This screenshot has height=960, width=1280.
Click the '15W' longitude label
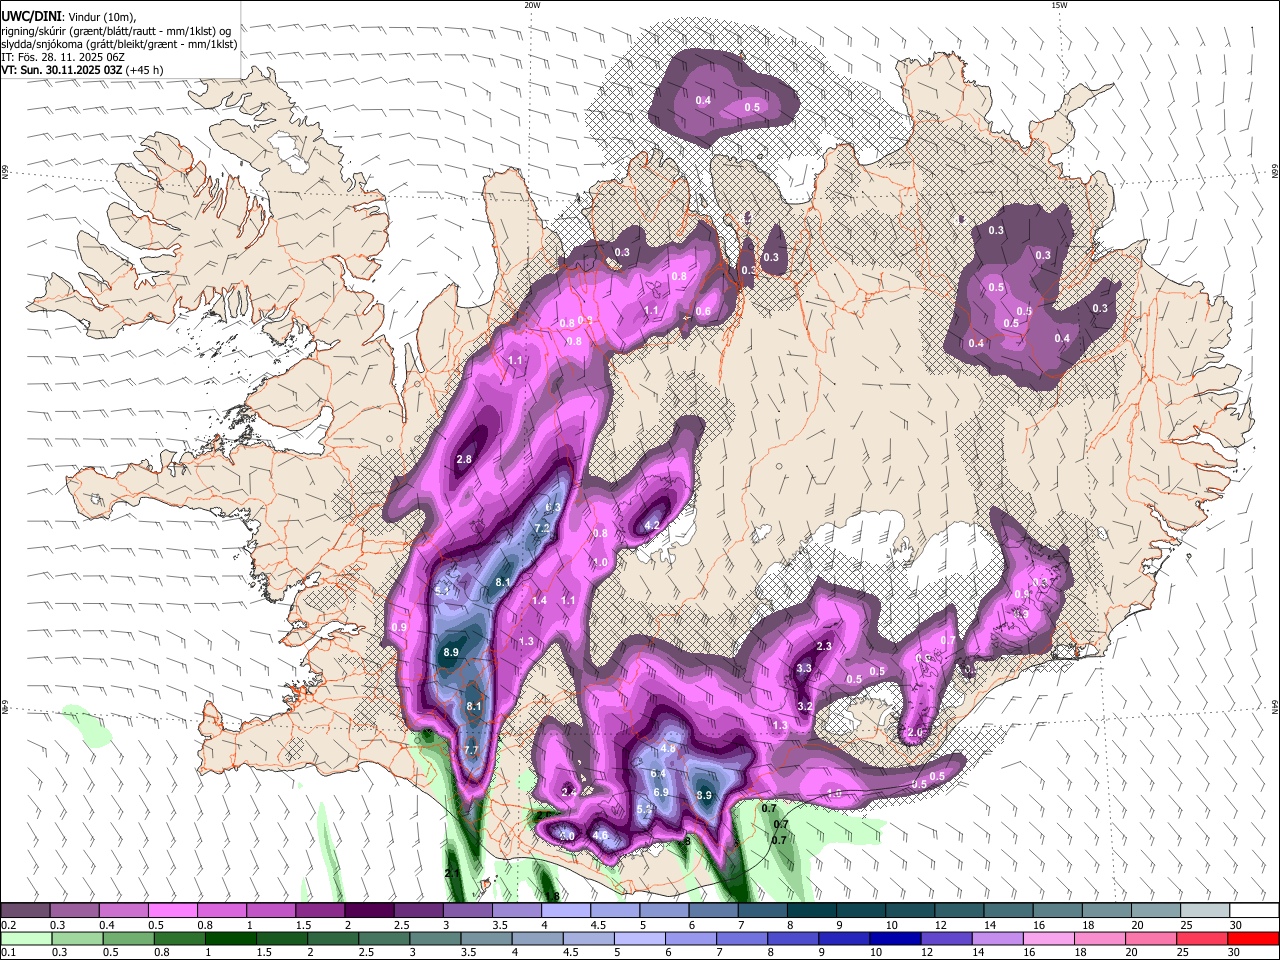coord(1058,5)
